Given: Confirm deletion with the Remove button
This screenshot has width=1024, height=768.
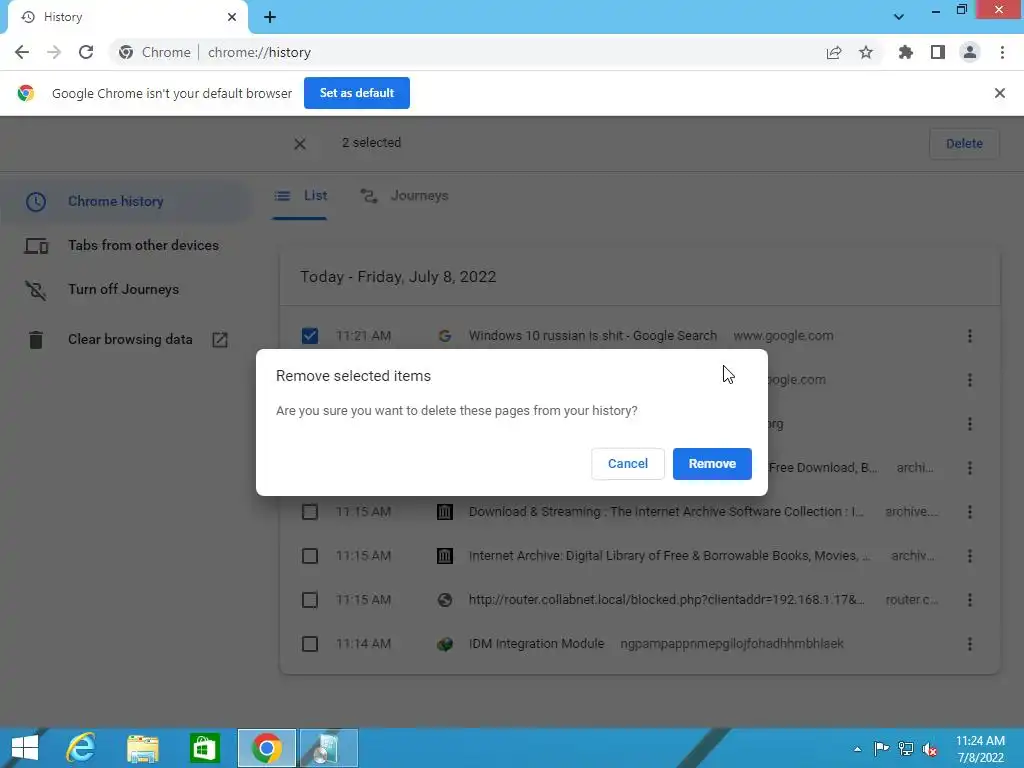Looking at the screenshot, I should coord(712,464).
